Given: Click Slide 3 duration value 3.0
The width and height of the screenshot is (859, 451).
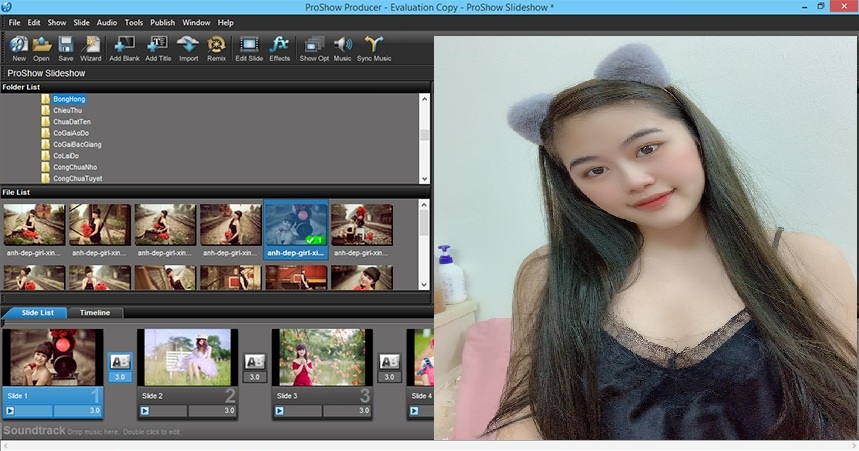Looking at the screenshot, I should click(x=364, y=410).
